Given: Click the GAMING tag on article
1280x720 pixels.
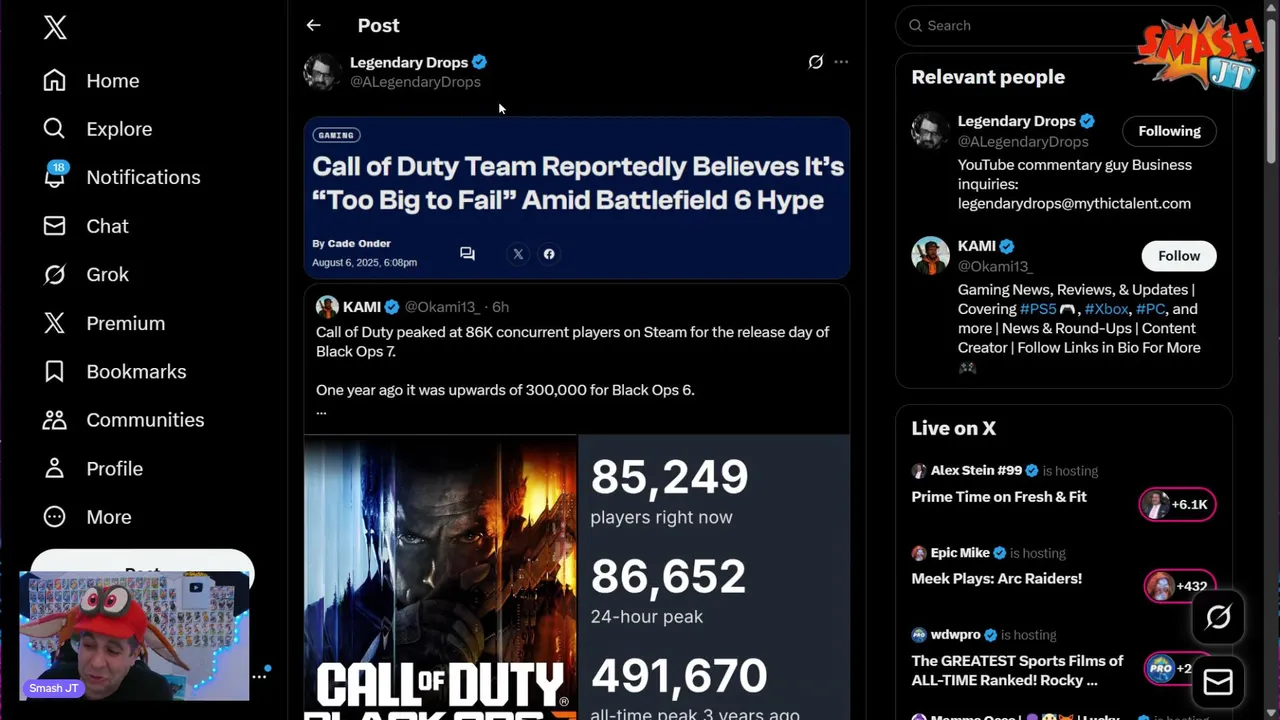Looking at the screenshot, I should coord(336,135).
